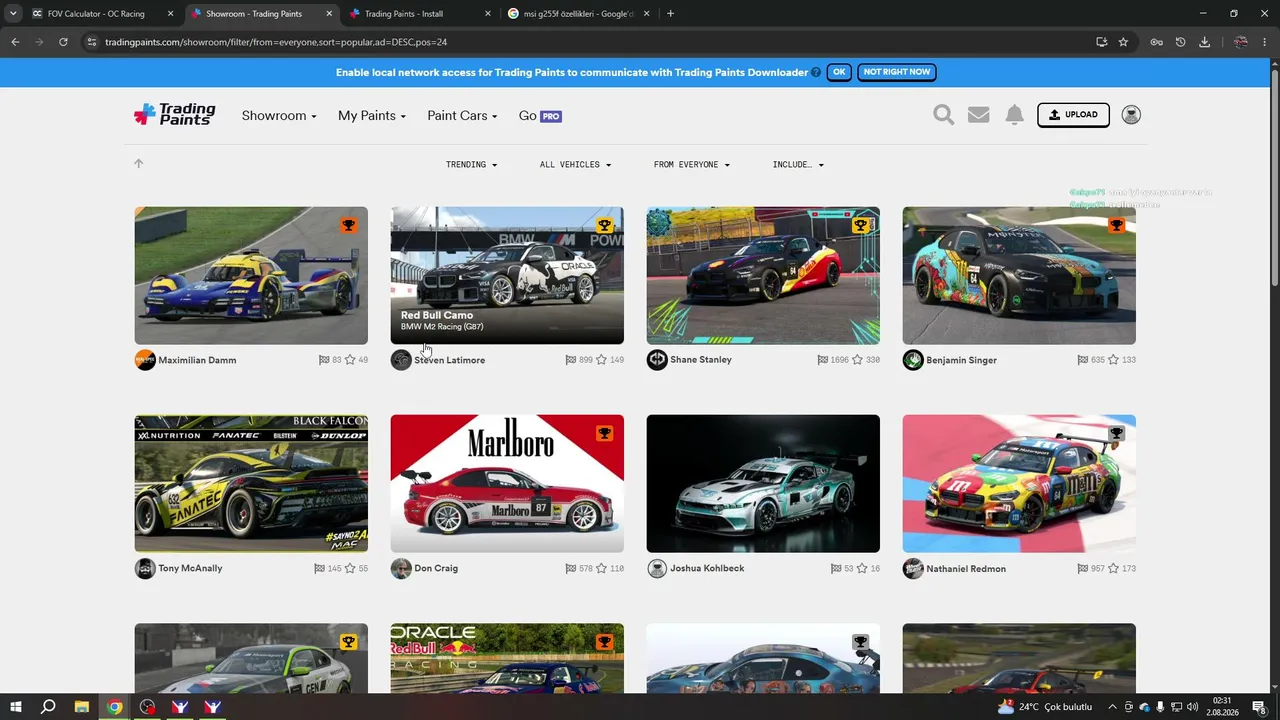
Task: Open Tony McAnally's Fanatec paint thumbnail
Action: point(251,484)
